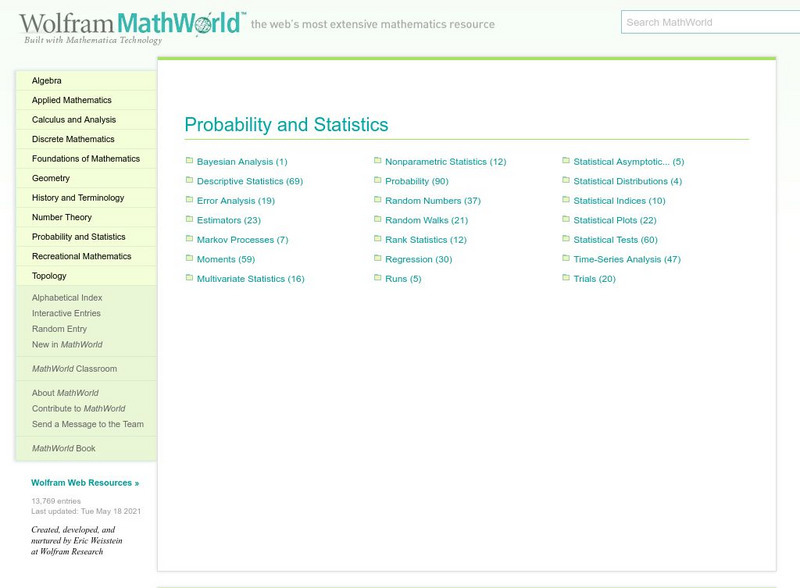Click the folder icon beside Random Walks
The height and width of the screenshot is (588, 800).
[x=378, y=219]
